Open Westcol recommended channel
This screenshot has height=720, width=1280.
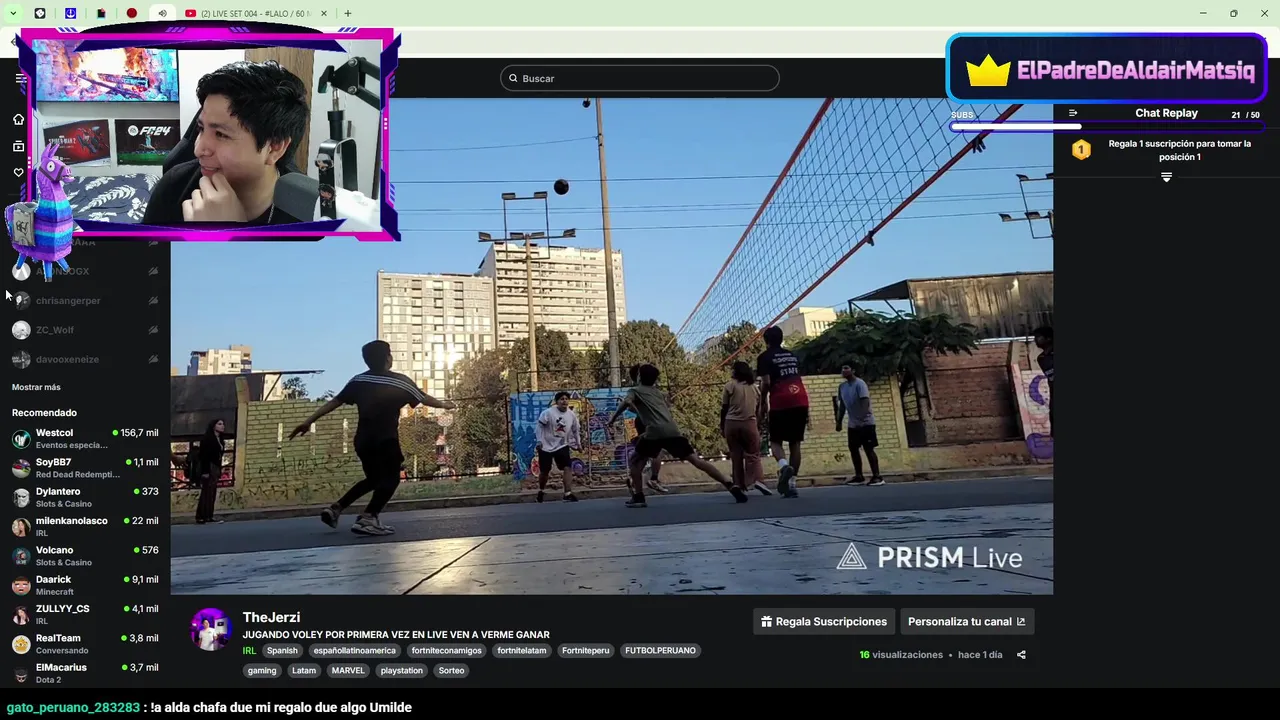point(85,439)
